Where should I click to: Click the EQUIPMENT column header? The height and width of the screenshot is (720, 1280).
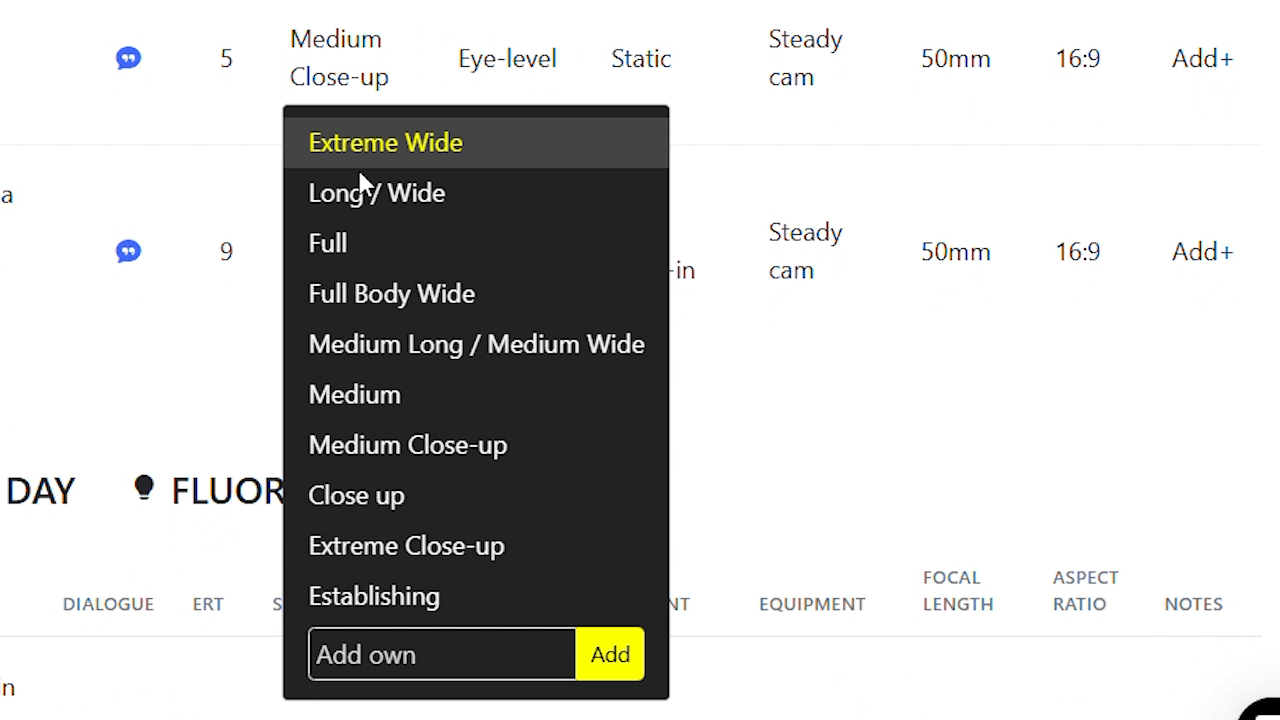812,603
